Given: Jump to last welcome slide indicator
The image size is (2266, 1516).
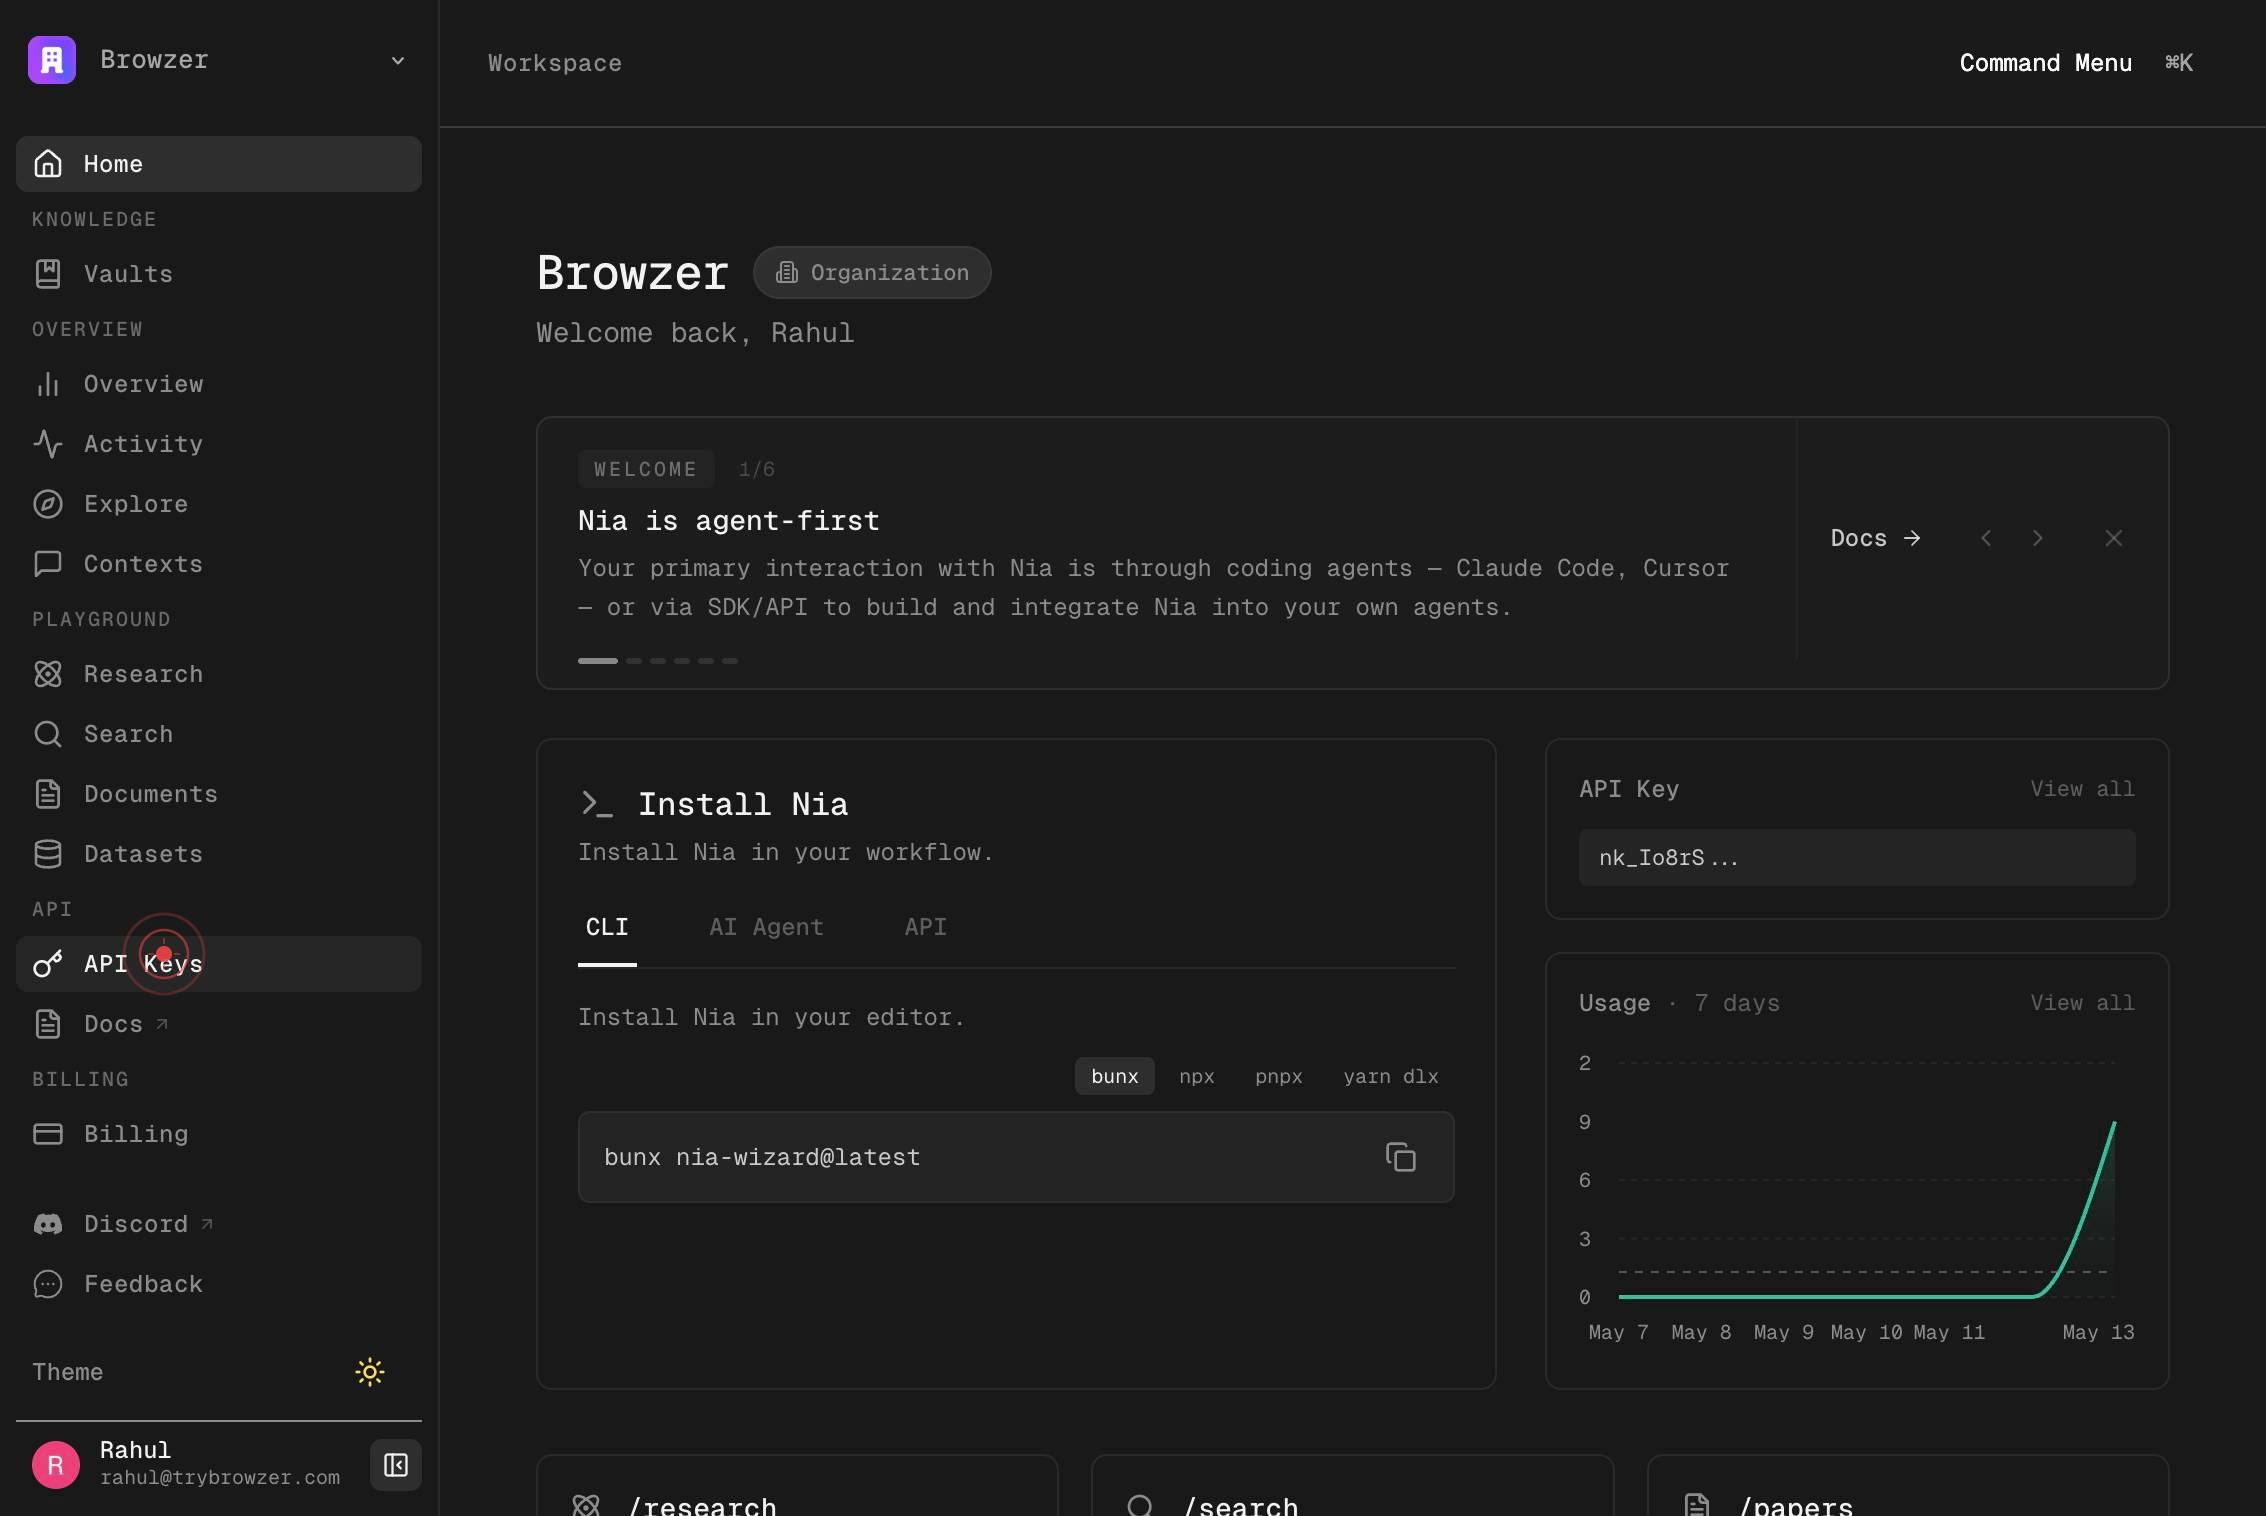Looking at the screenshot, I should tap(730, 661).
